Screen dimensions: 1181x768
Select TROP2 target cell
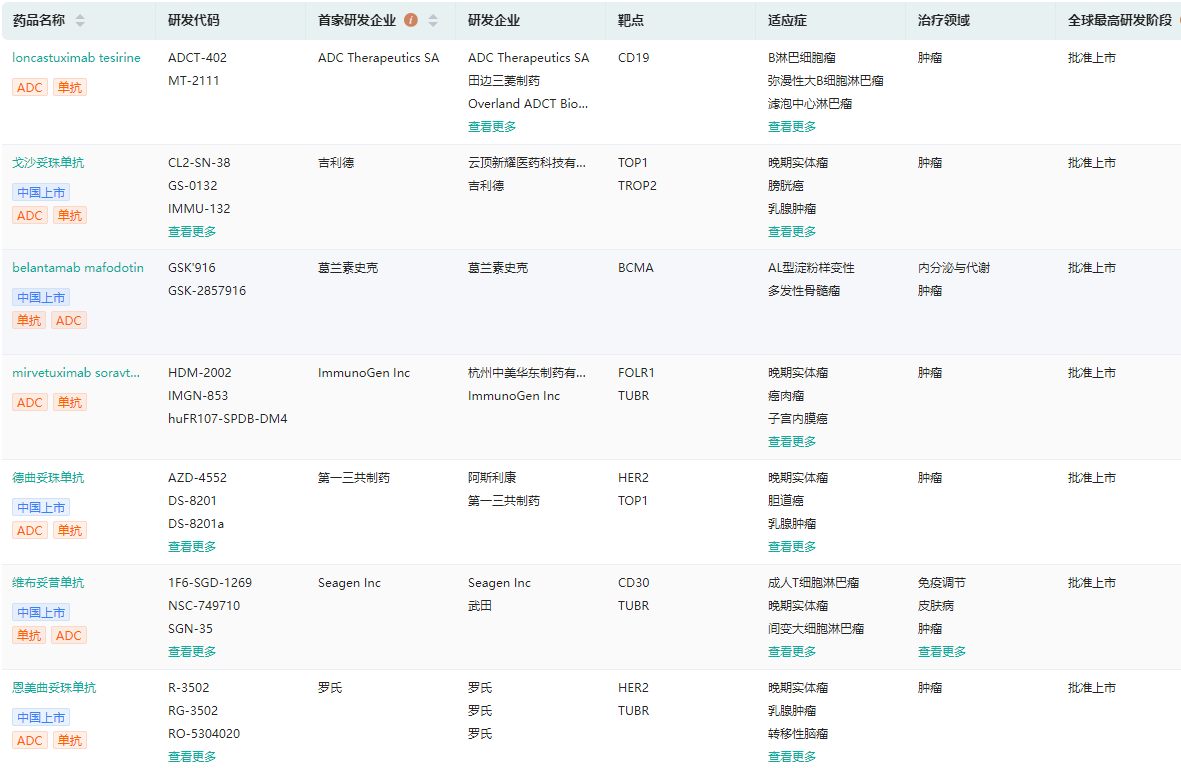click(x=637, y=185)
